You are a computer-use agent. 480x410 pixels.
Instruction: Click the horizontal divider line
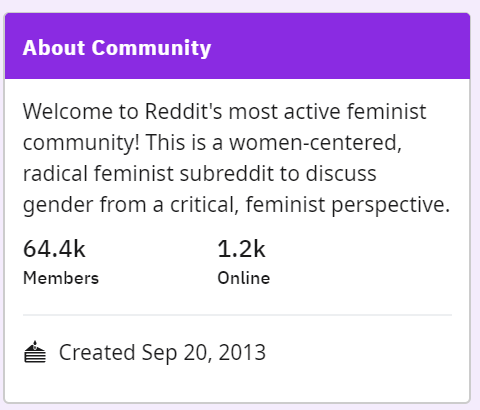[237, 314]
